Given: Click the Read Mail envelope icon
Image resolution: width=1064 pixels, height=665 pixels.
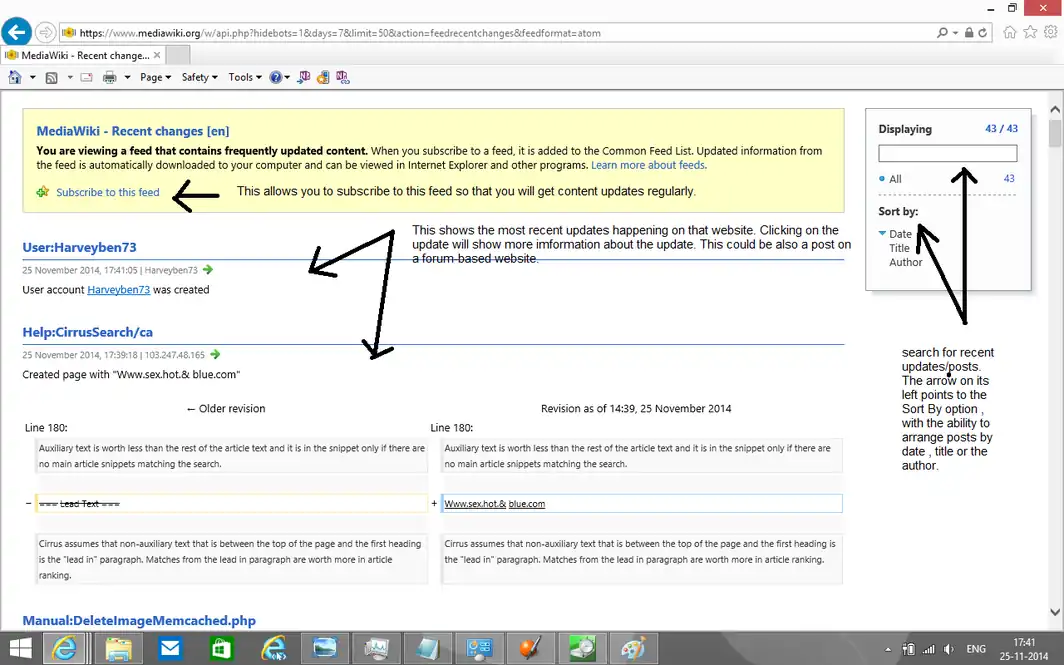Looking at the screenshot, I should click(86, 77).
